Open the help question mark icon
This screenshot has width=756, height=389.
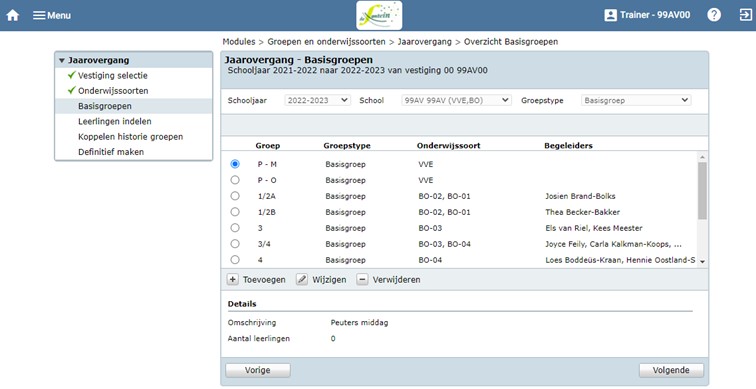(714, 15)
